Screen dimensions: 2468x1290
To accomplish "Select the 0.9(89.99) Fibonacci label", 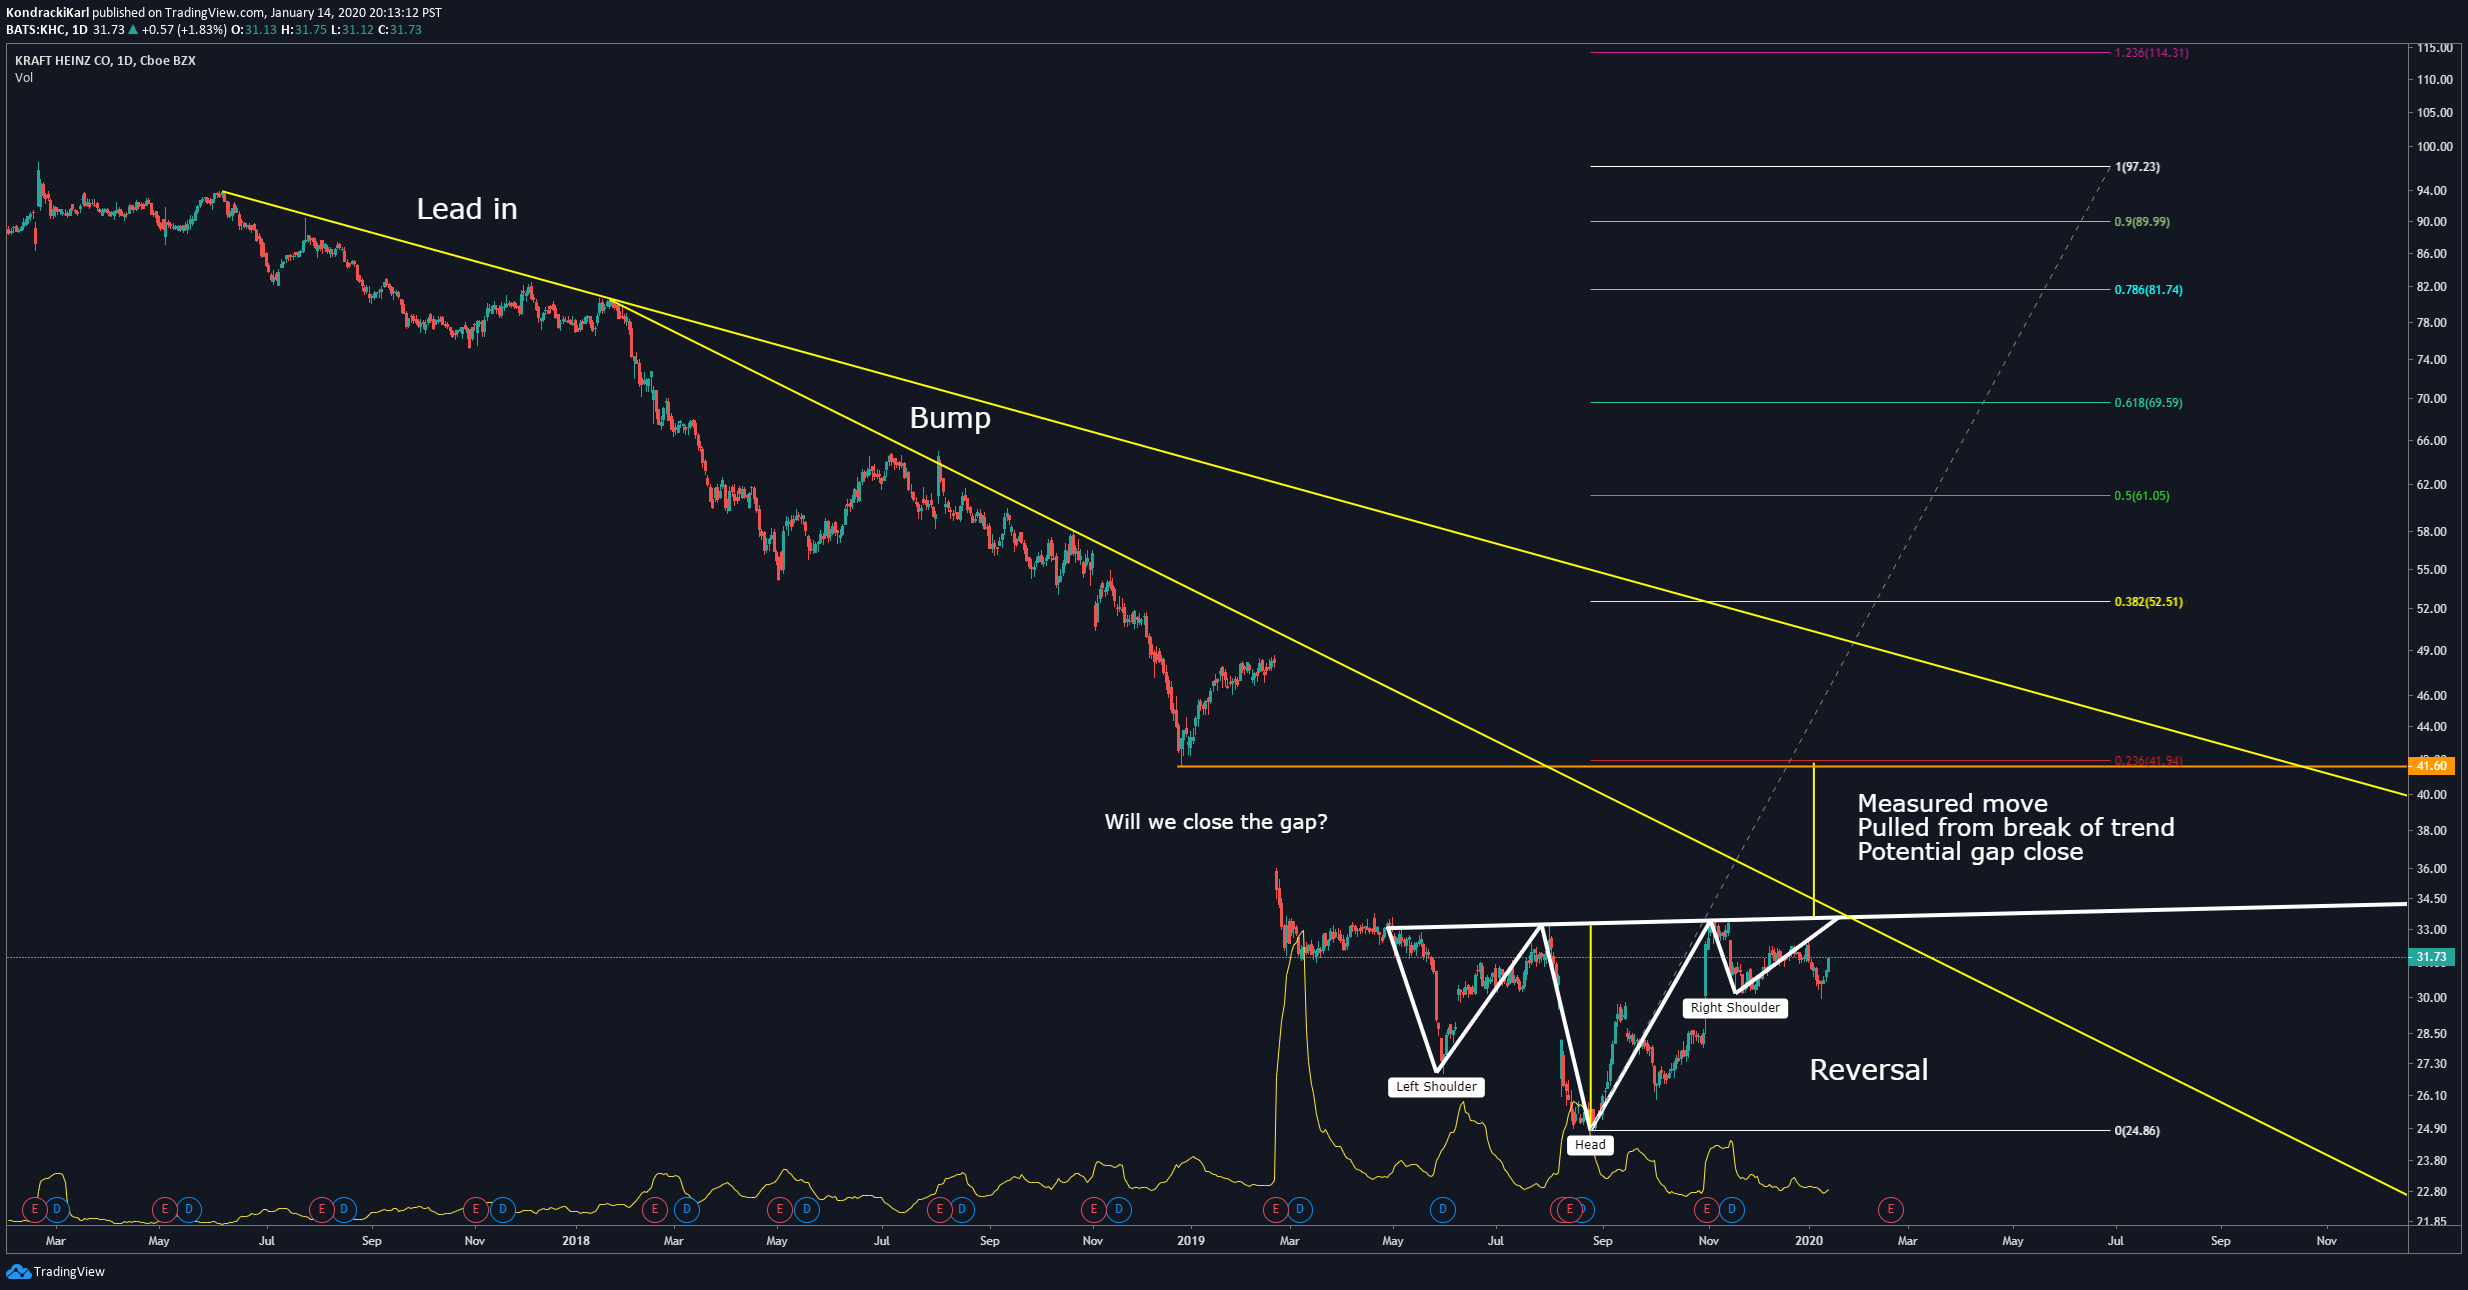I will (x=2142, y=222).
